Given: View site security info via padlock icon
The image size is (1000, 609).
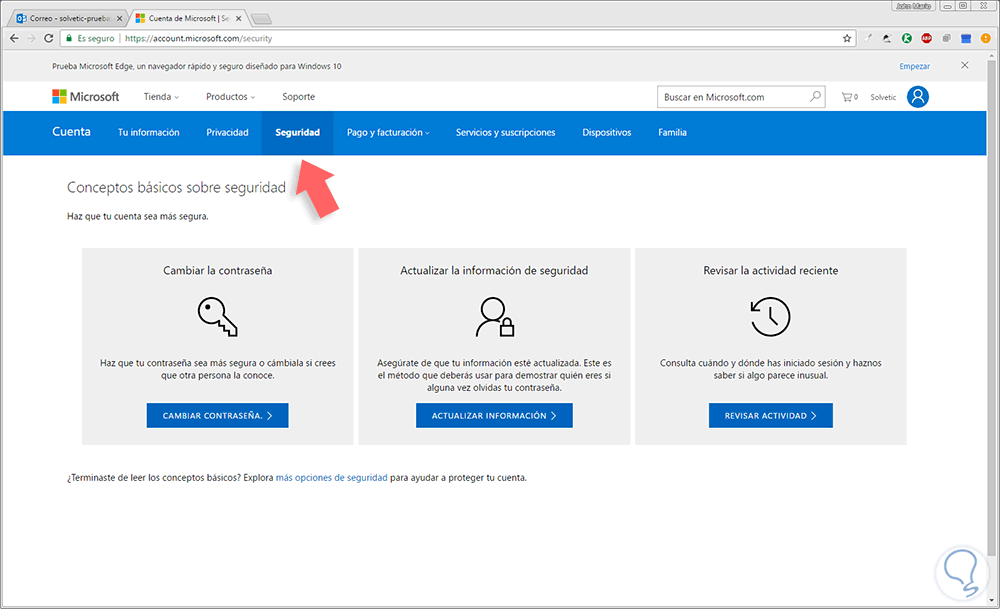Looking at the screenshot, I should [x=69, y=38].
